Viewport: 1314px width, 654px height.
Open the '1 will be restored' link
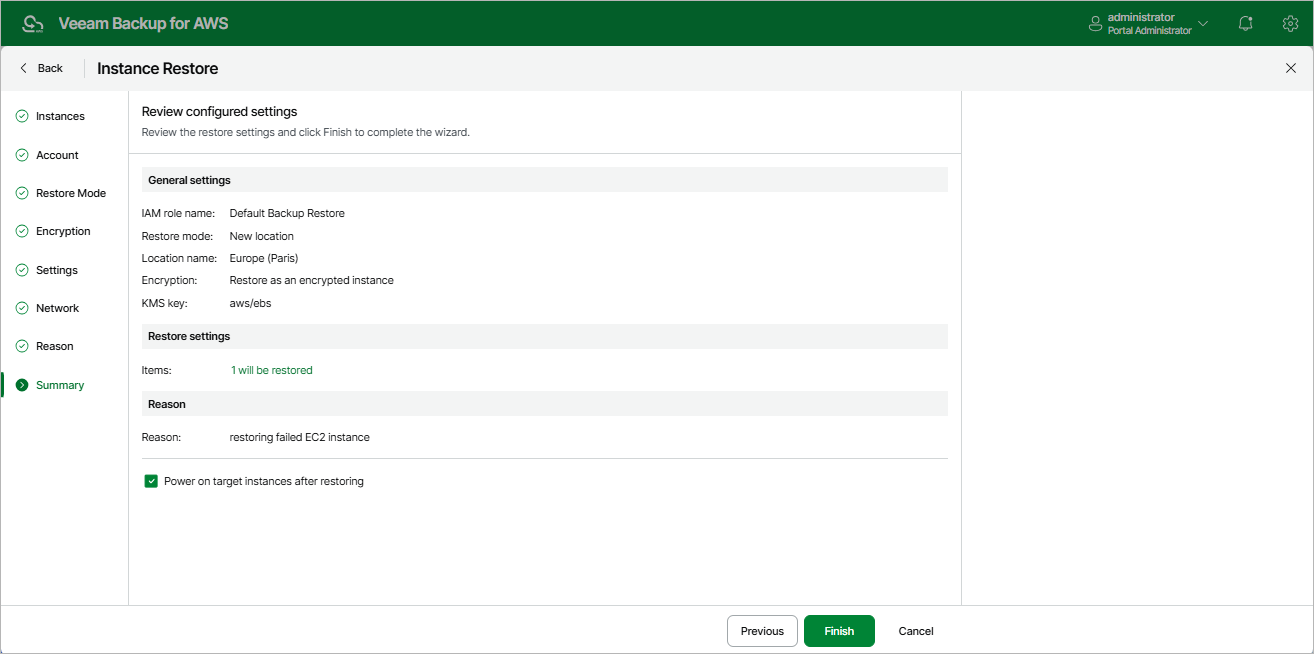coord(271,370)
